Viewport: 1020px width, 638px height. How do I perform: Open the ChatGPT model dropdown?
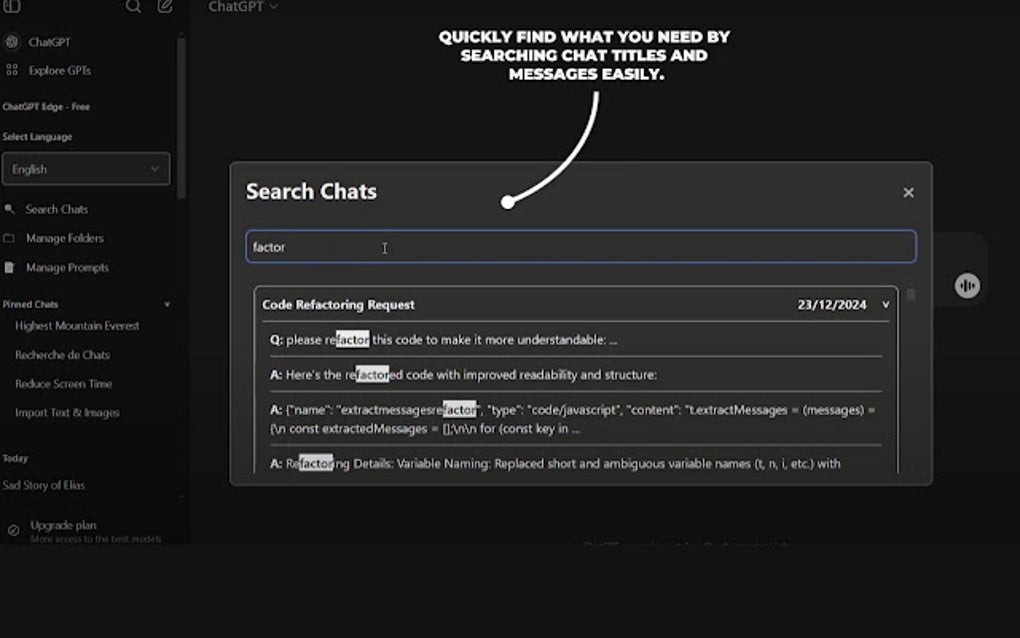[x=243, y=7]
